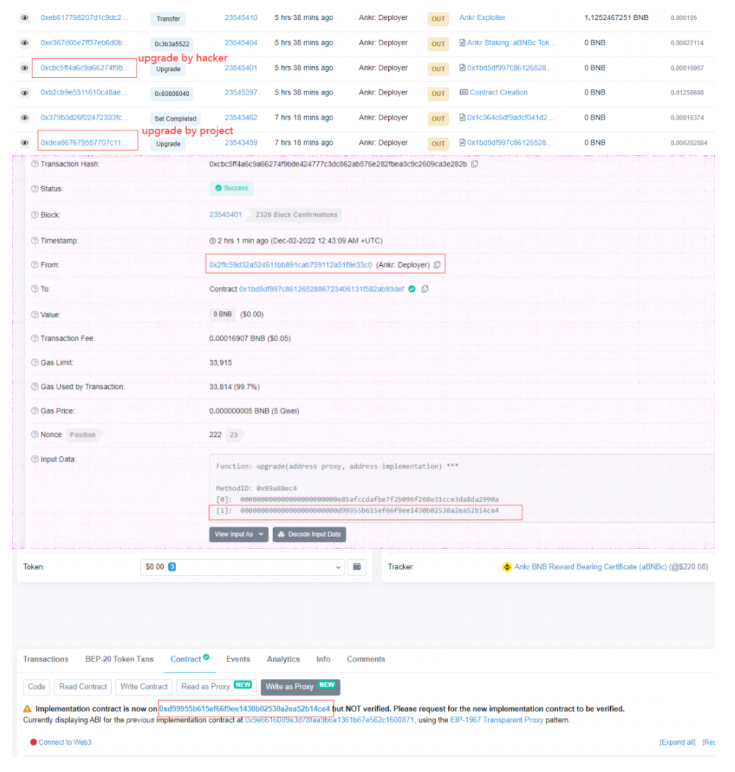Image resolution: width=735 pixels, height=772 pixels.
Task: Click the help icon next to Status
Action: (x=35, y=189)
